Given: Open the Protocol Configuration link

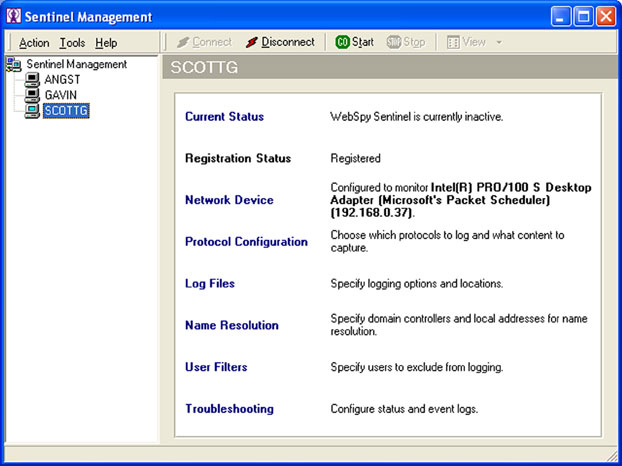Looking at the screenshot, I should (246, 242).
